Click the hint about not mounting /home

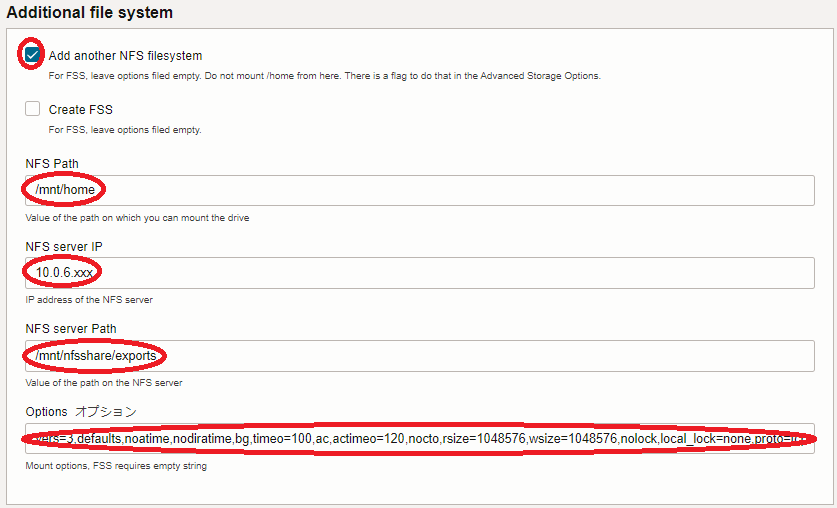[324, 76]
